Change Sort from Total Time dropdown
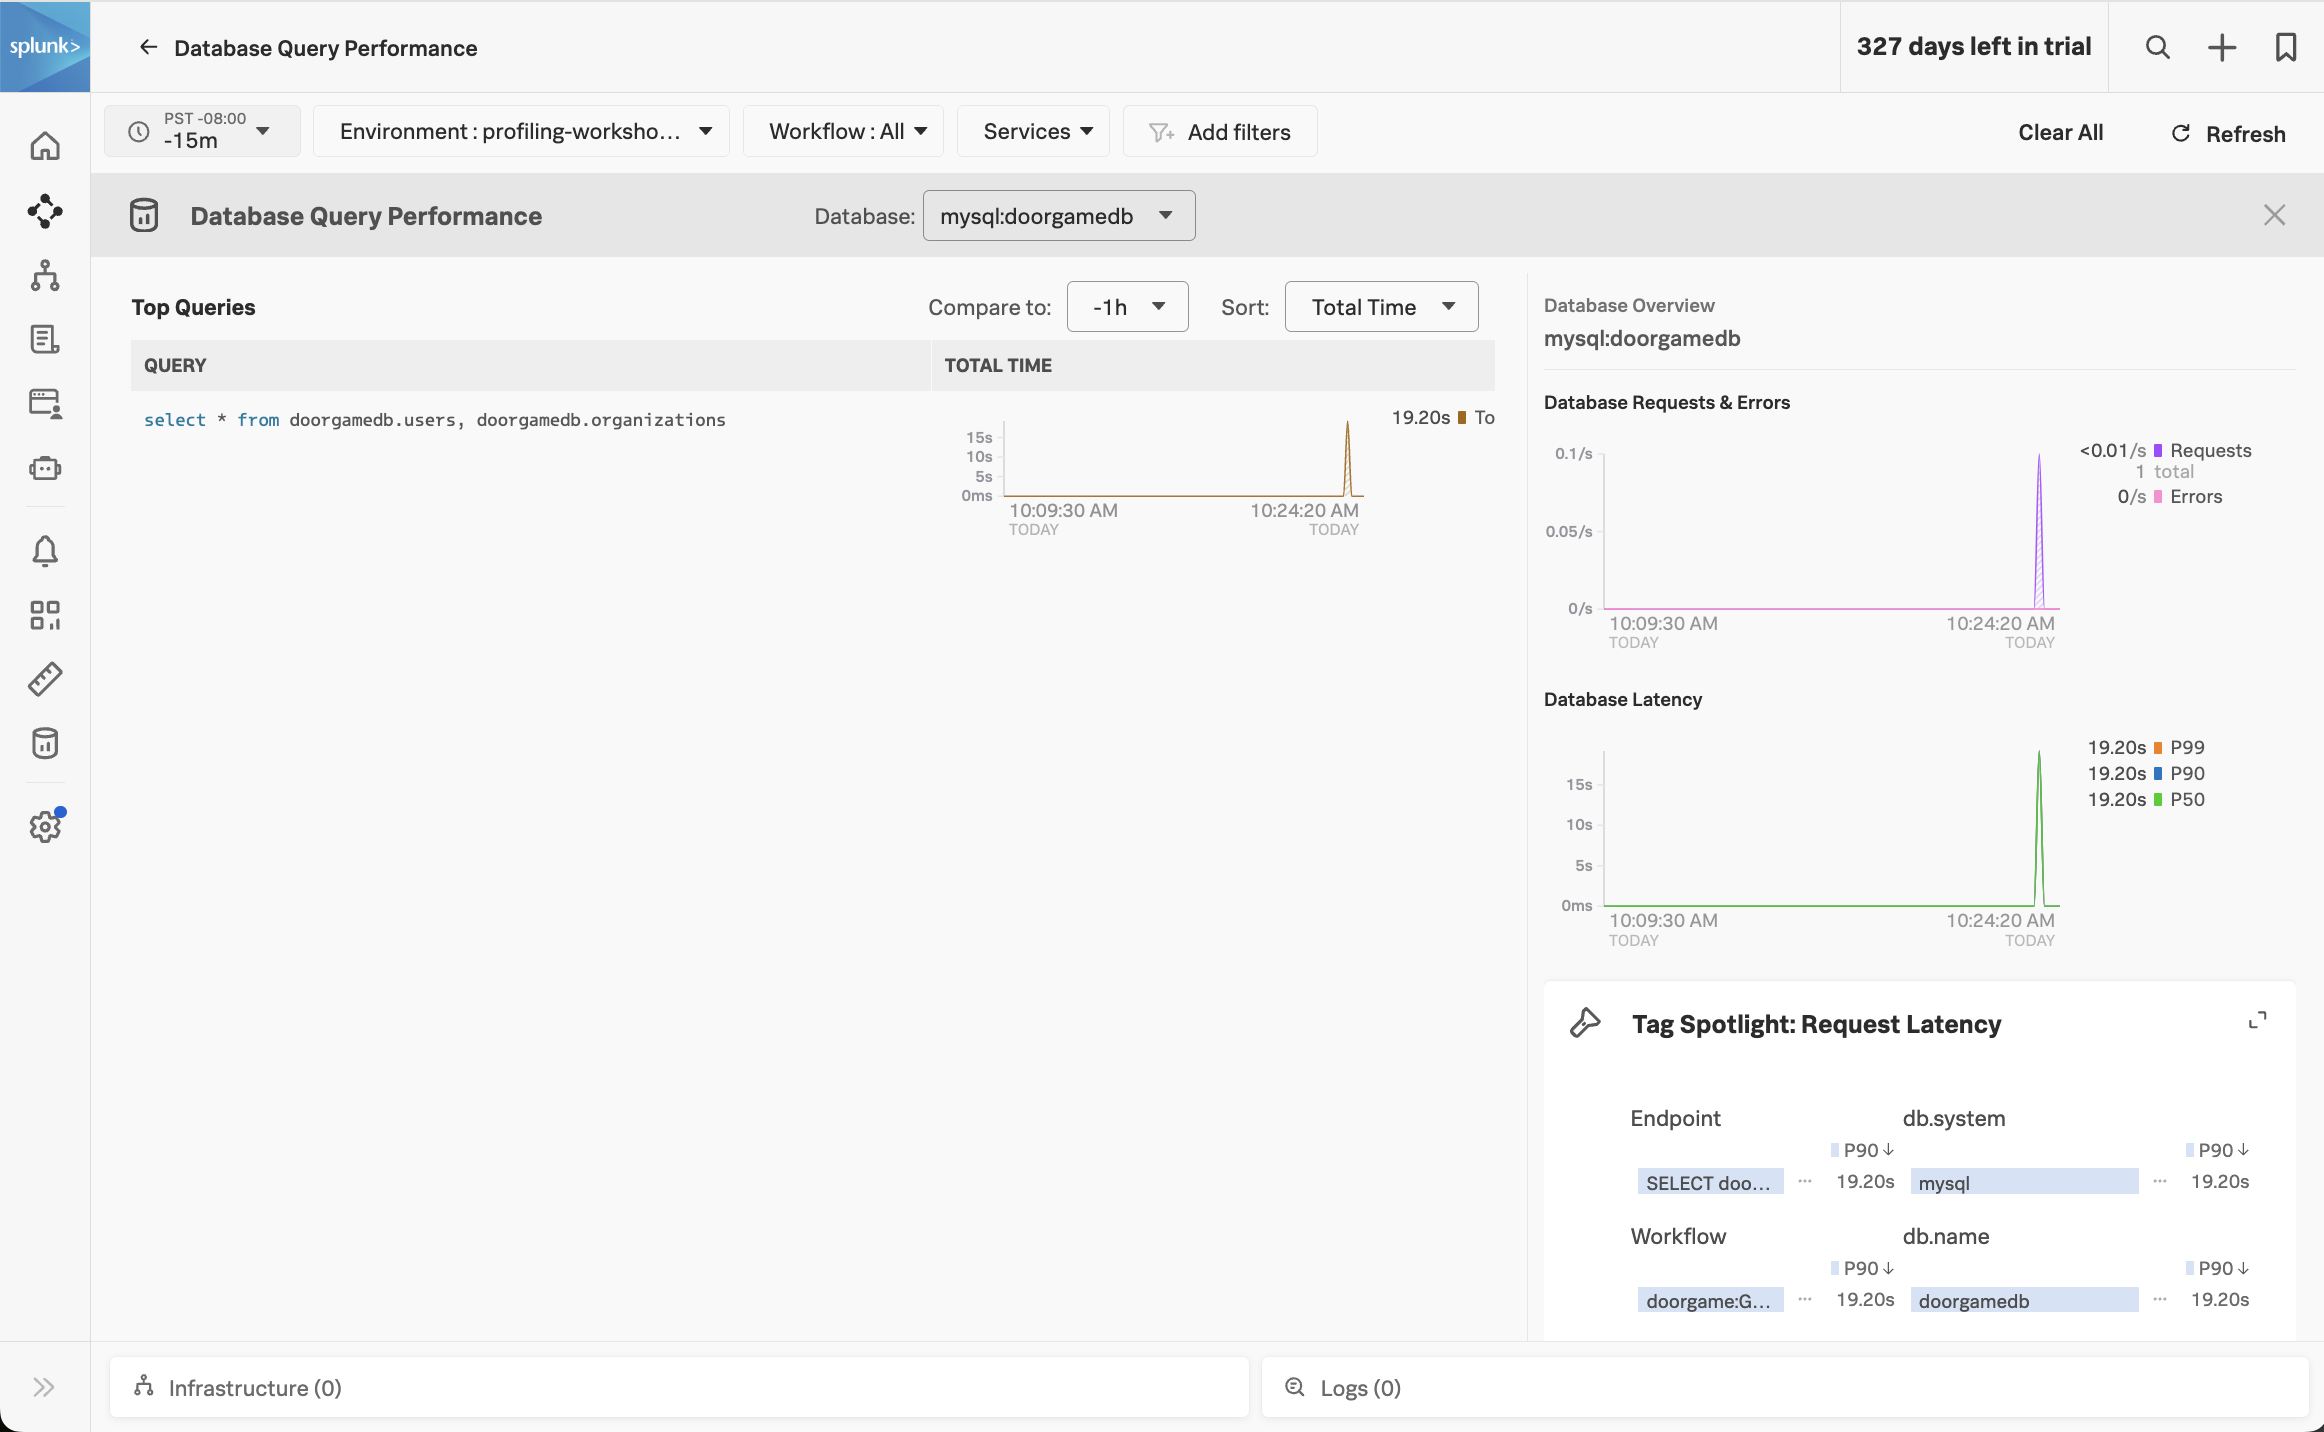The width and height of the screenshot is (2324, 1432). point(1381,306)
